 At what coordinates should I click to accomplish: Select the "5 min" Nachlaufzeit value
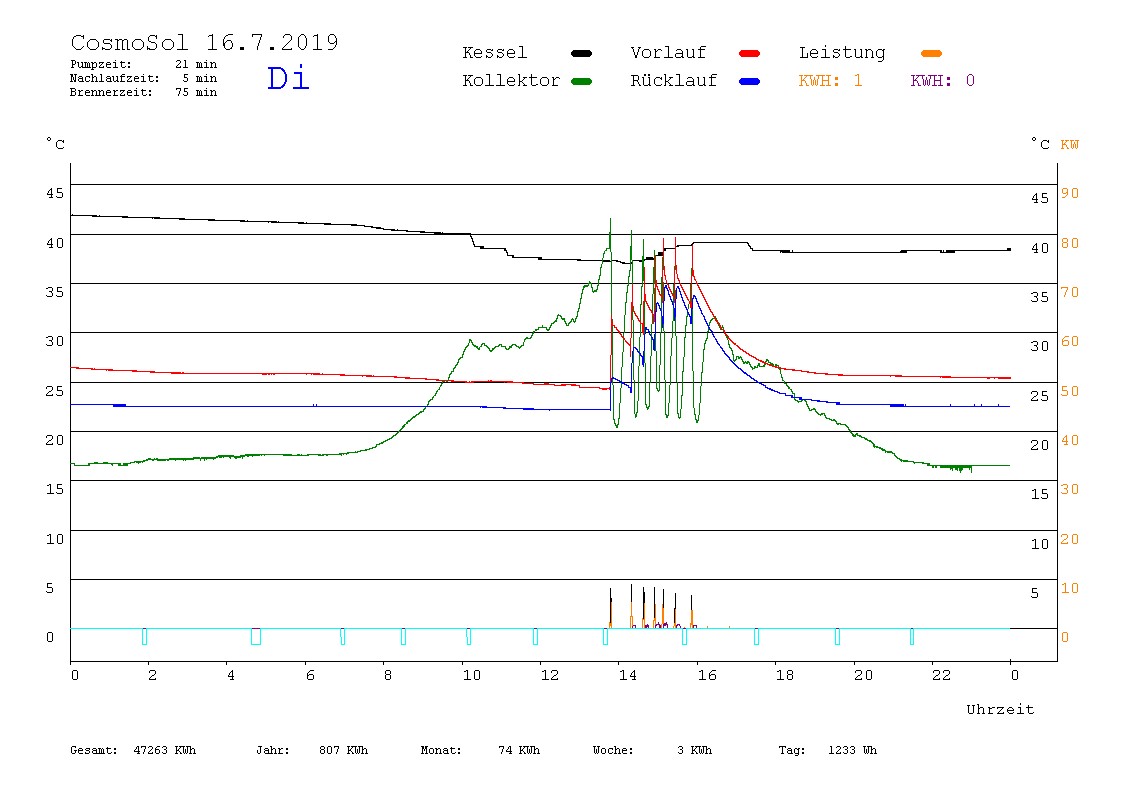pyautogui.click(x=200, y=78)
